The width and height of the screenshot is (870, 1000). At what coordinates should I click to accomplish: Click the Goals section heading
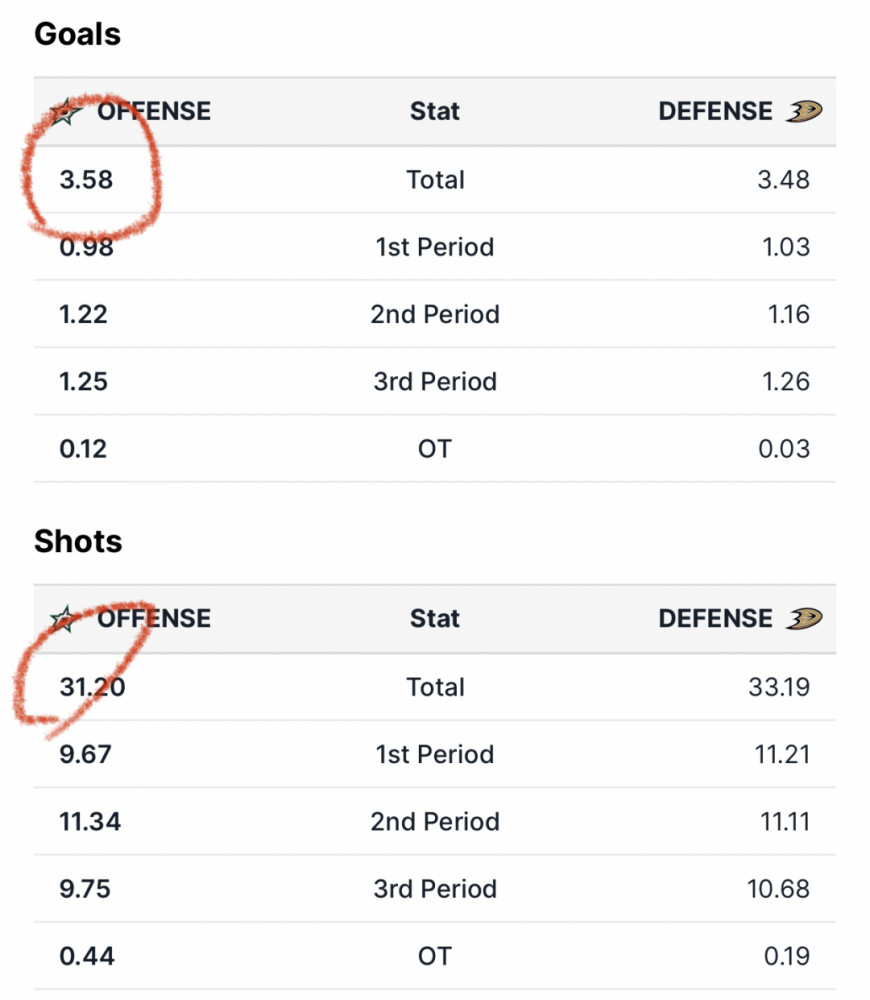77,34
